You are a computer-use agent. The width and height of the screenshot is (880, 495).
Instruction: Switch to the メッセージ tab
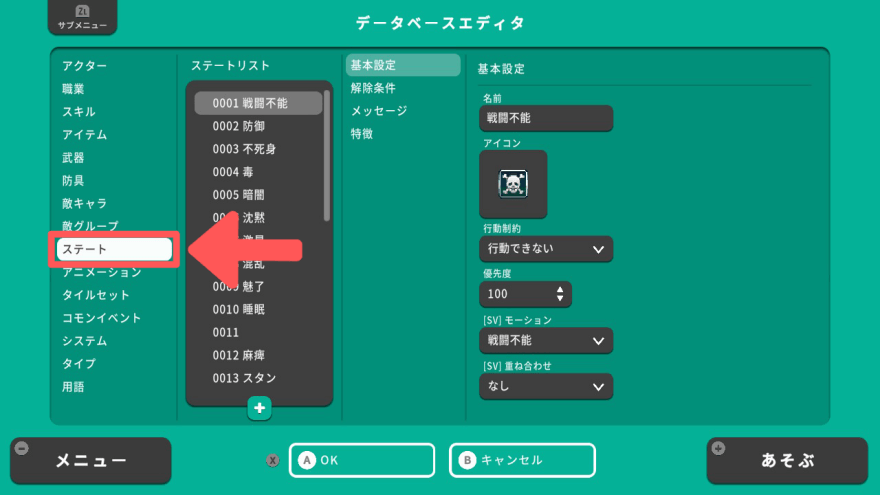click(x=379, y=111)
